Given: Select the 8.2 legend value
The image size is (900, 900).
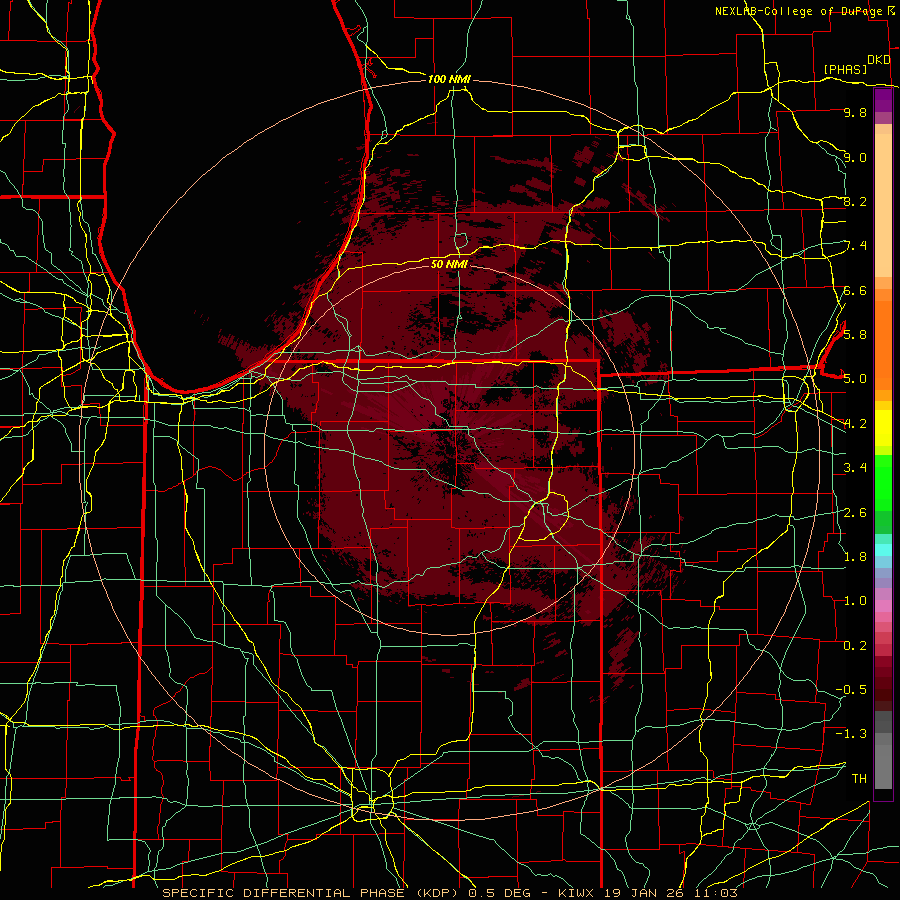Looking at the screenshot, I should [x=855, y=201].
